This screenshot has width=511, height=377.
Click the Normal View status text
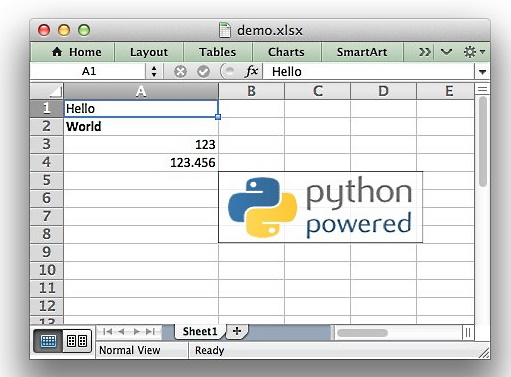[x=130, y=350]
